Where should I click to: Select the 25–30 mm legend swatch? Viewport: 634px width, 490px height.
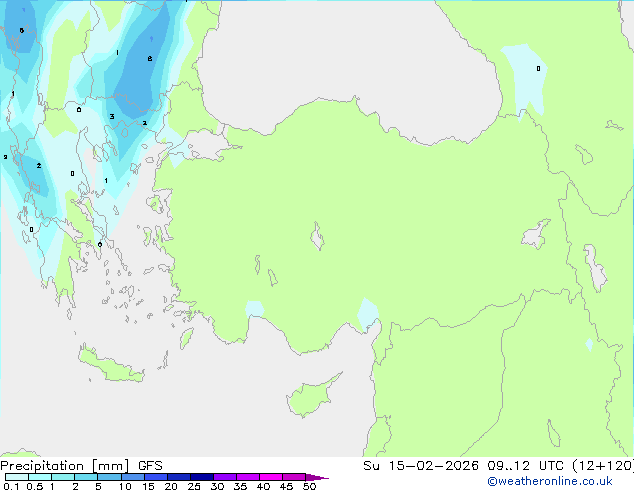pyautogui.click(x=202, y=477)
